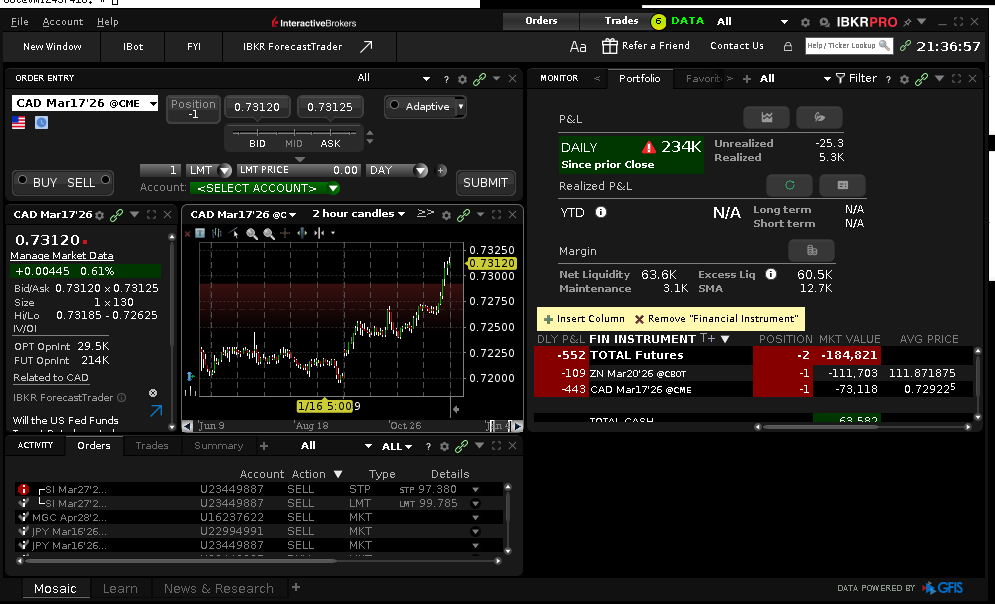Click the Margin building icon button
The height and width of the screenshot is (604, 995).
(x=812, y=251)
